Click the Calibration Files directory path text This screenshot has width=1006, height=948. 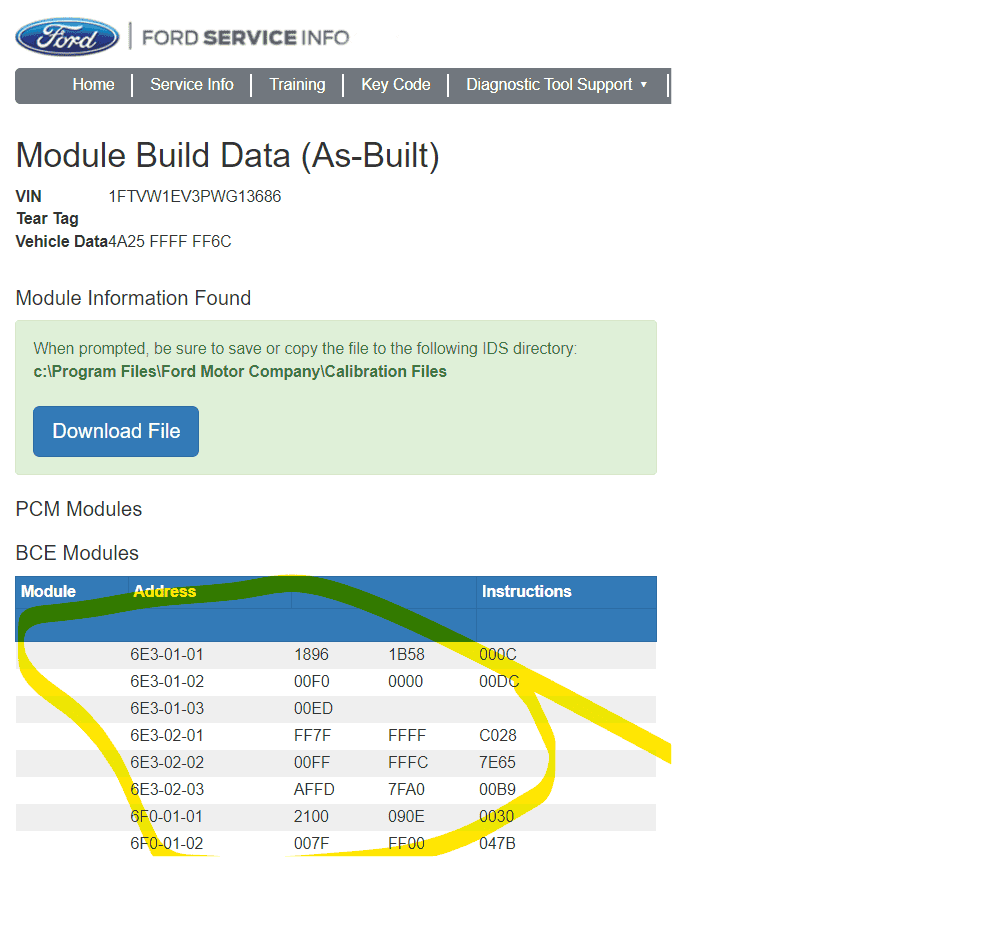click(x=240, y=372)
